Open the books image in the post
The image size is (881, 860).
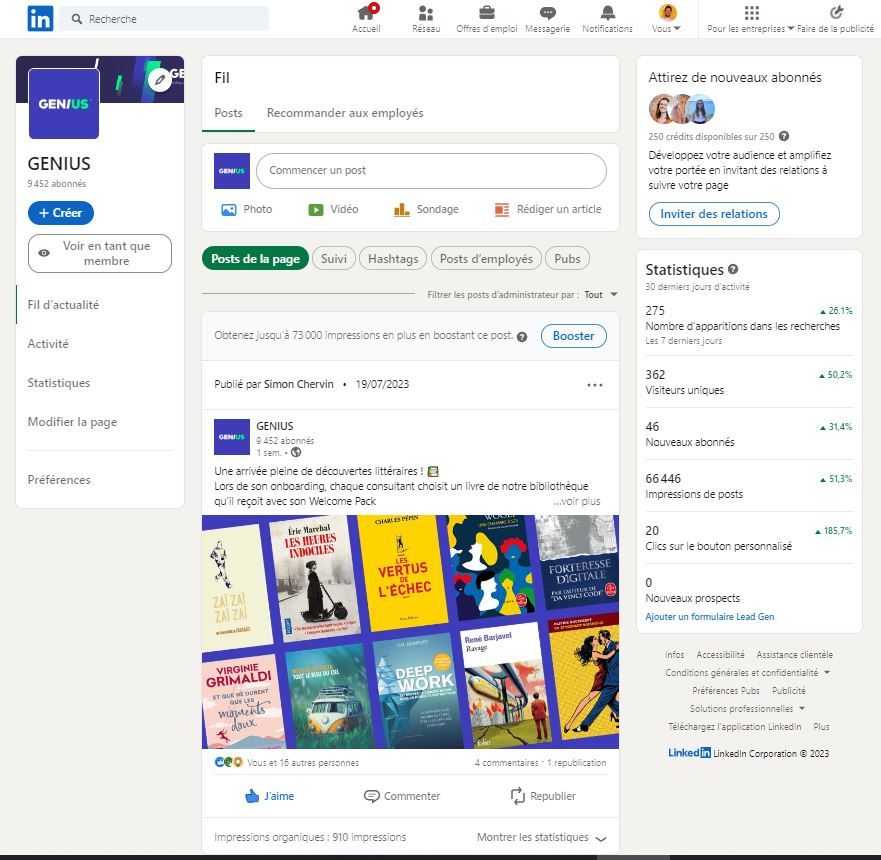(x=410, y=631)
